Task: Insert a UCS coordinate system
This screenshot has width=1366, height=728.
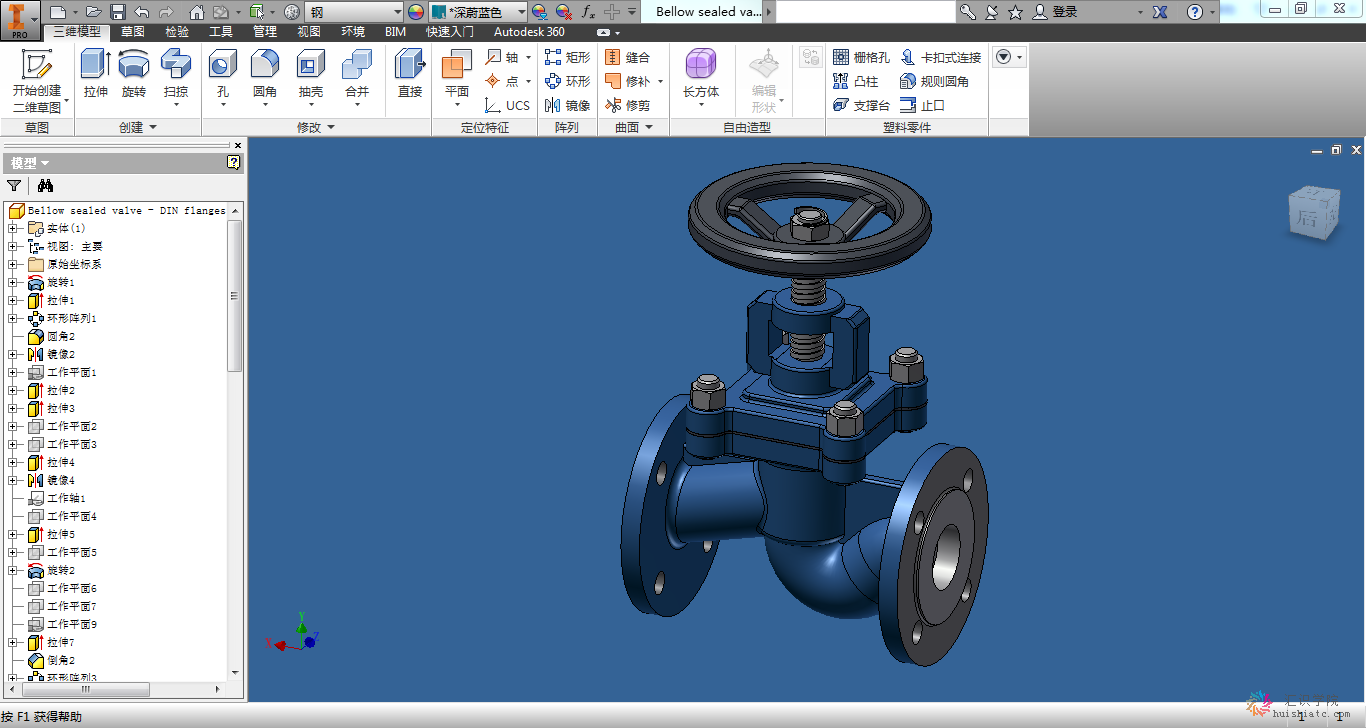Action: [508, 105]
